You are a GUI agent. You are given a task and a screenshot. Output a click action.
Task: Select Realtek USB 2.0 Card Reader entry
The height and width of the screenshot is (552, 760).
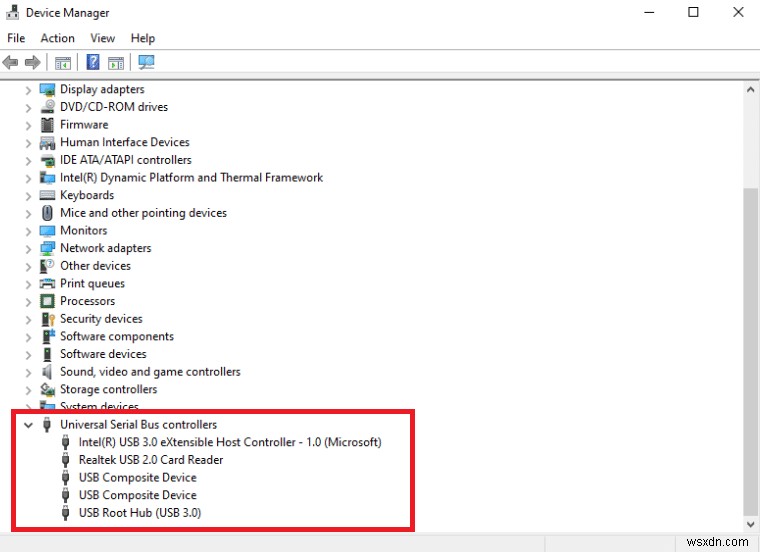click(151, 460)
